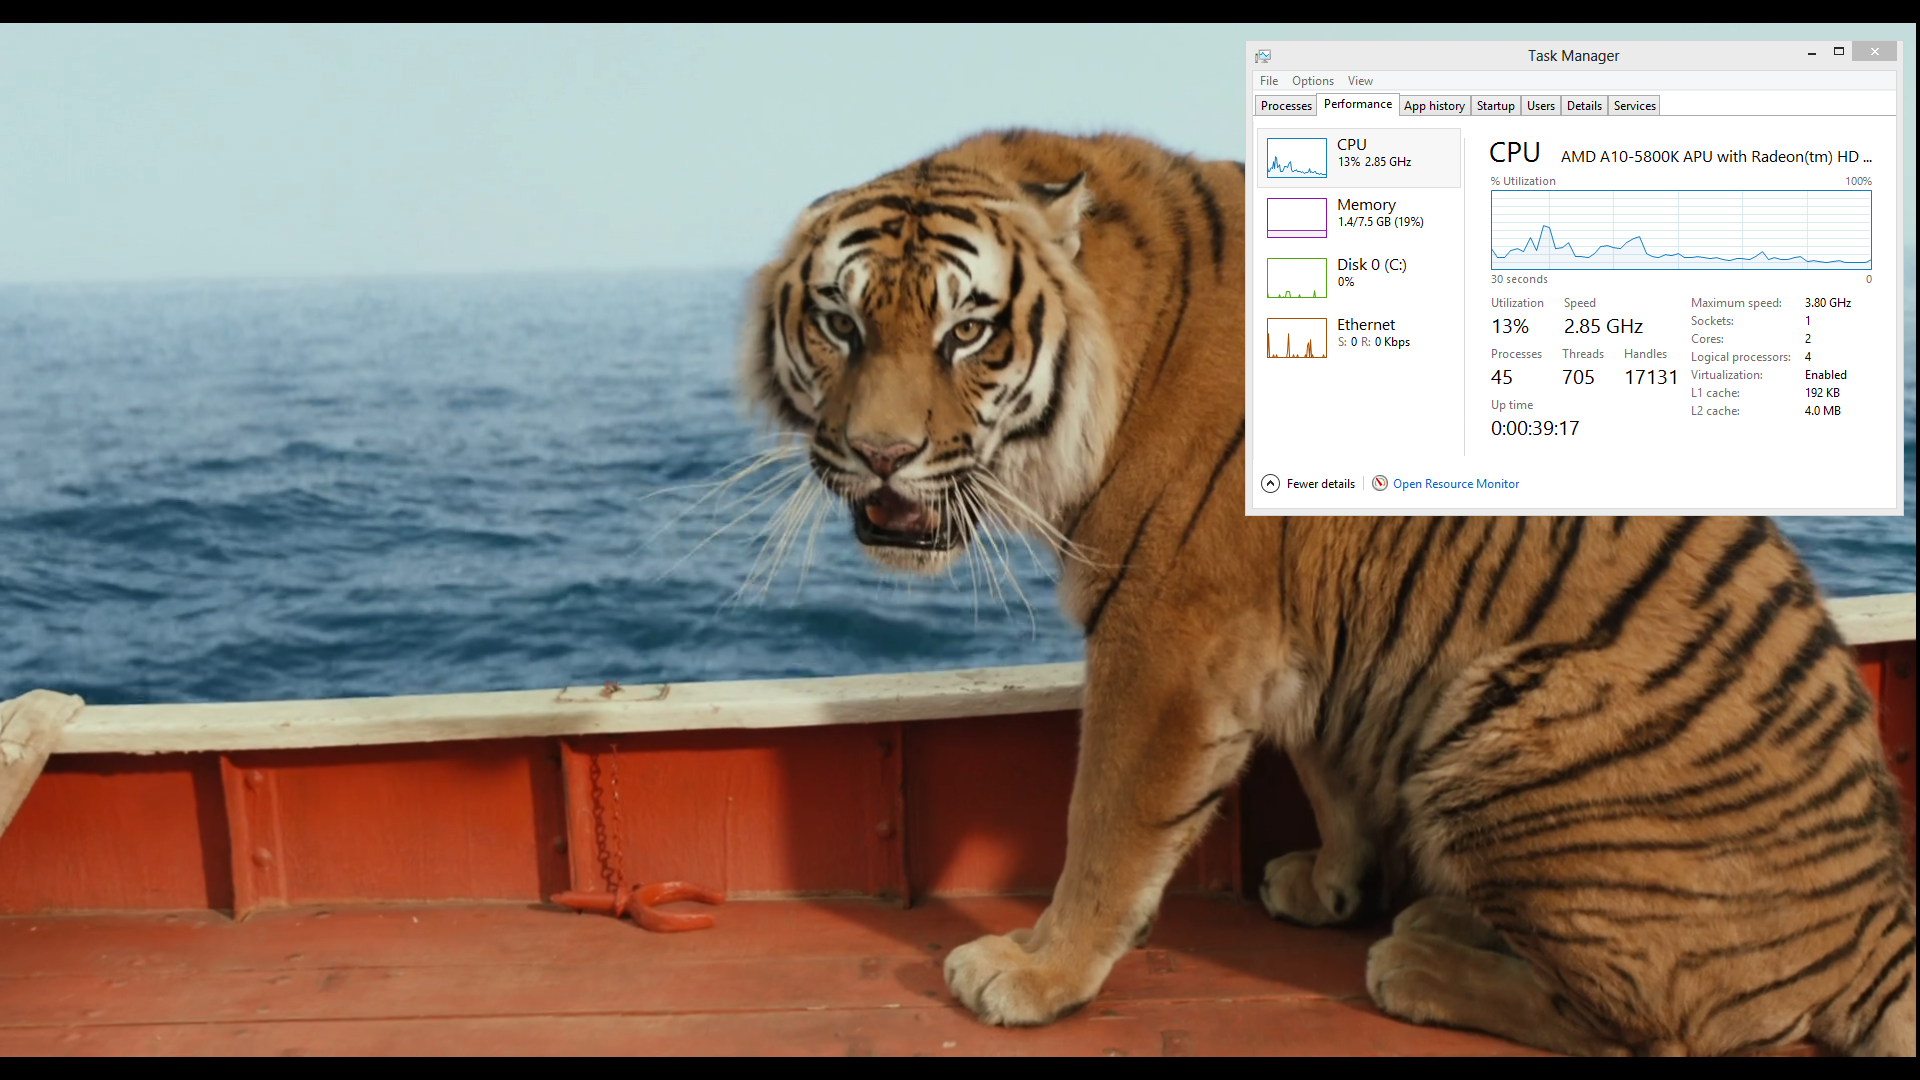This screenshot has height=1080, width=1920.
Task: Open the File menu
Action: pyautogui.click(x=1269, y=81)
